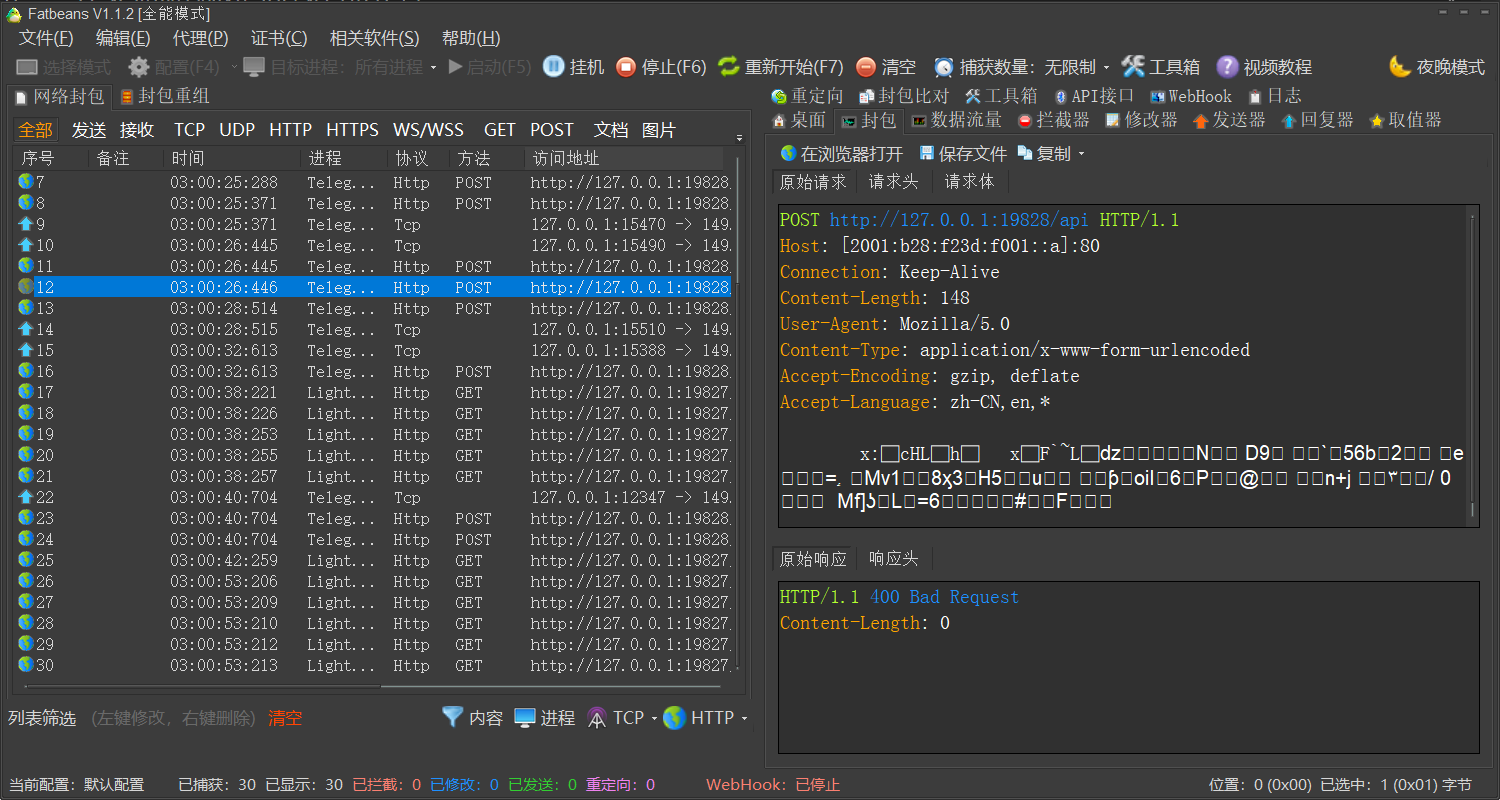Select packet row 22 Tcp
The width and height of the screenshot is (1500, 800).
click(374, 497)
